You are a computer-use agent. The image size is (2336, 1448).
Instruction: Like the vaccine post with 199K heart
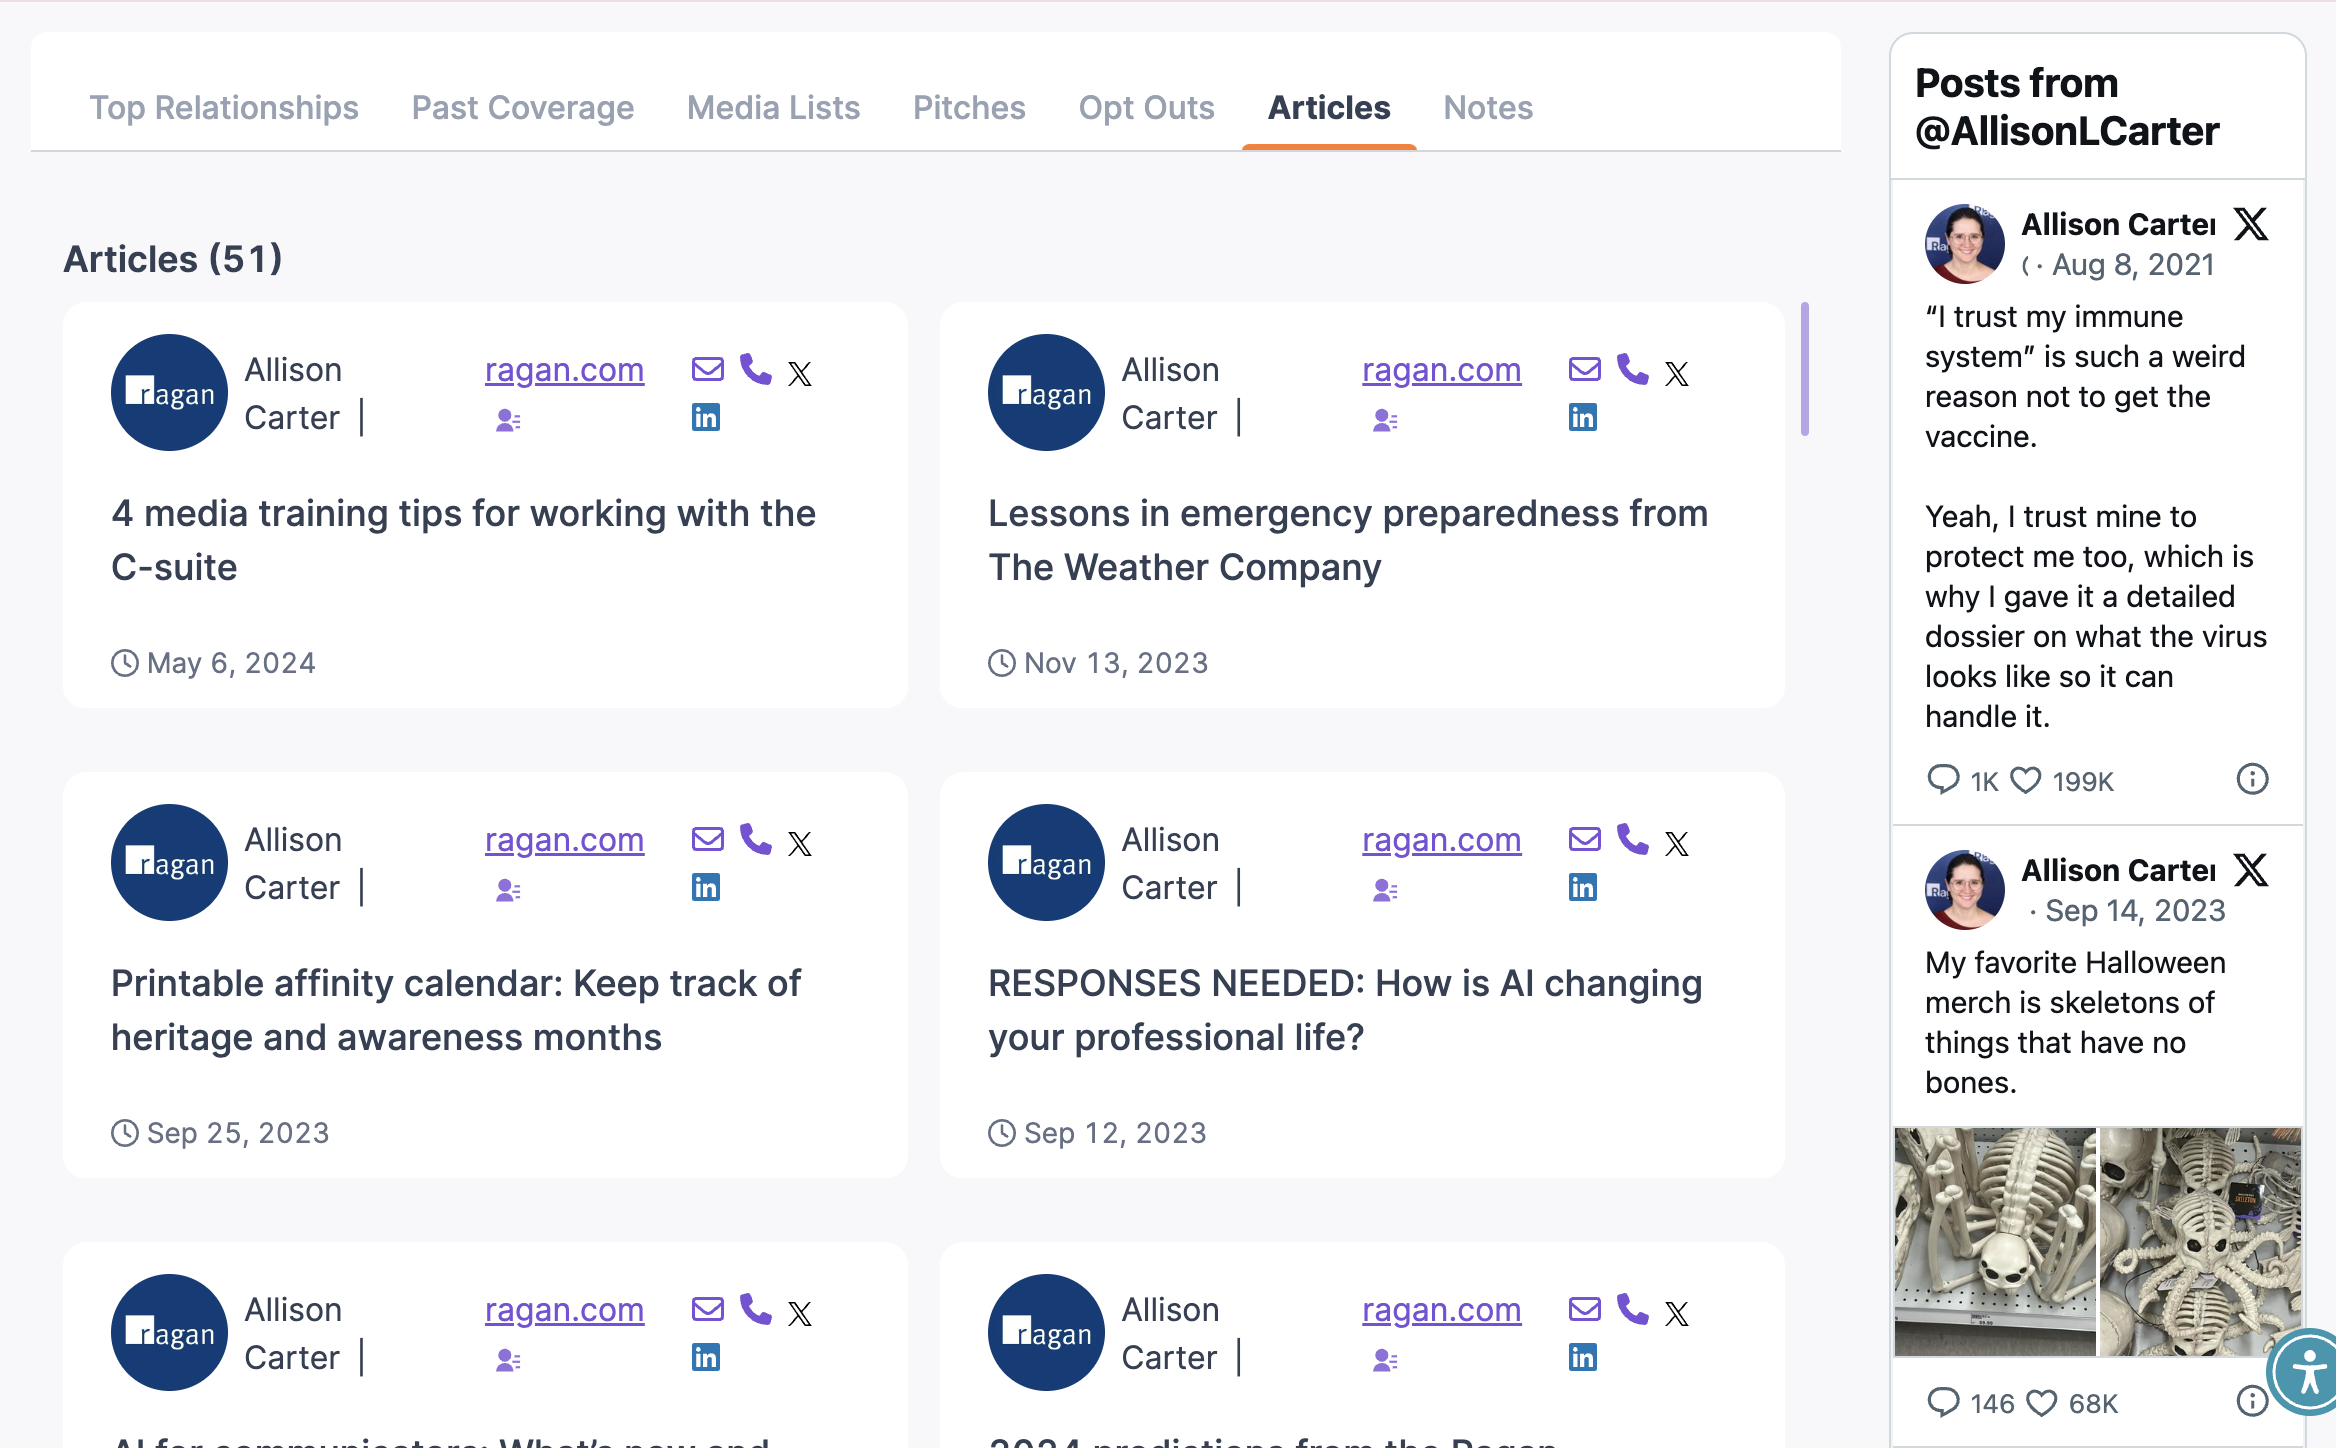click(x=2026, y=780)
